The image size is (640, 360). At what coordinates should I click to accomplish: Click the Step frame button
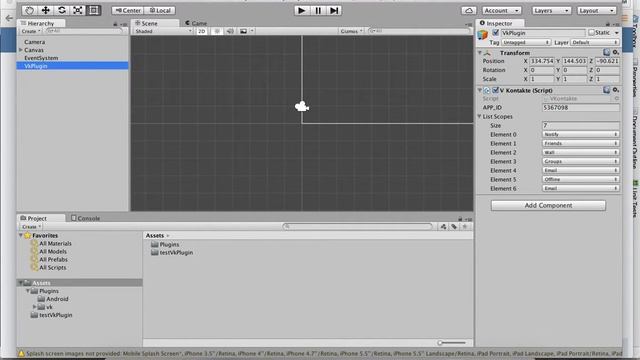[334, 11]
